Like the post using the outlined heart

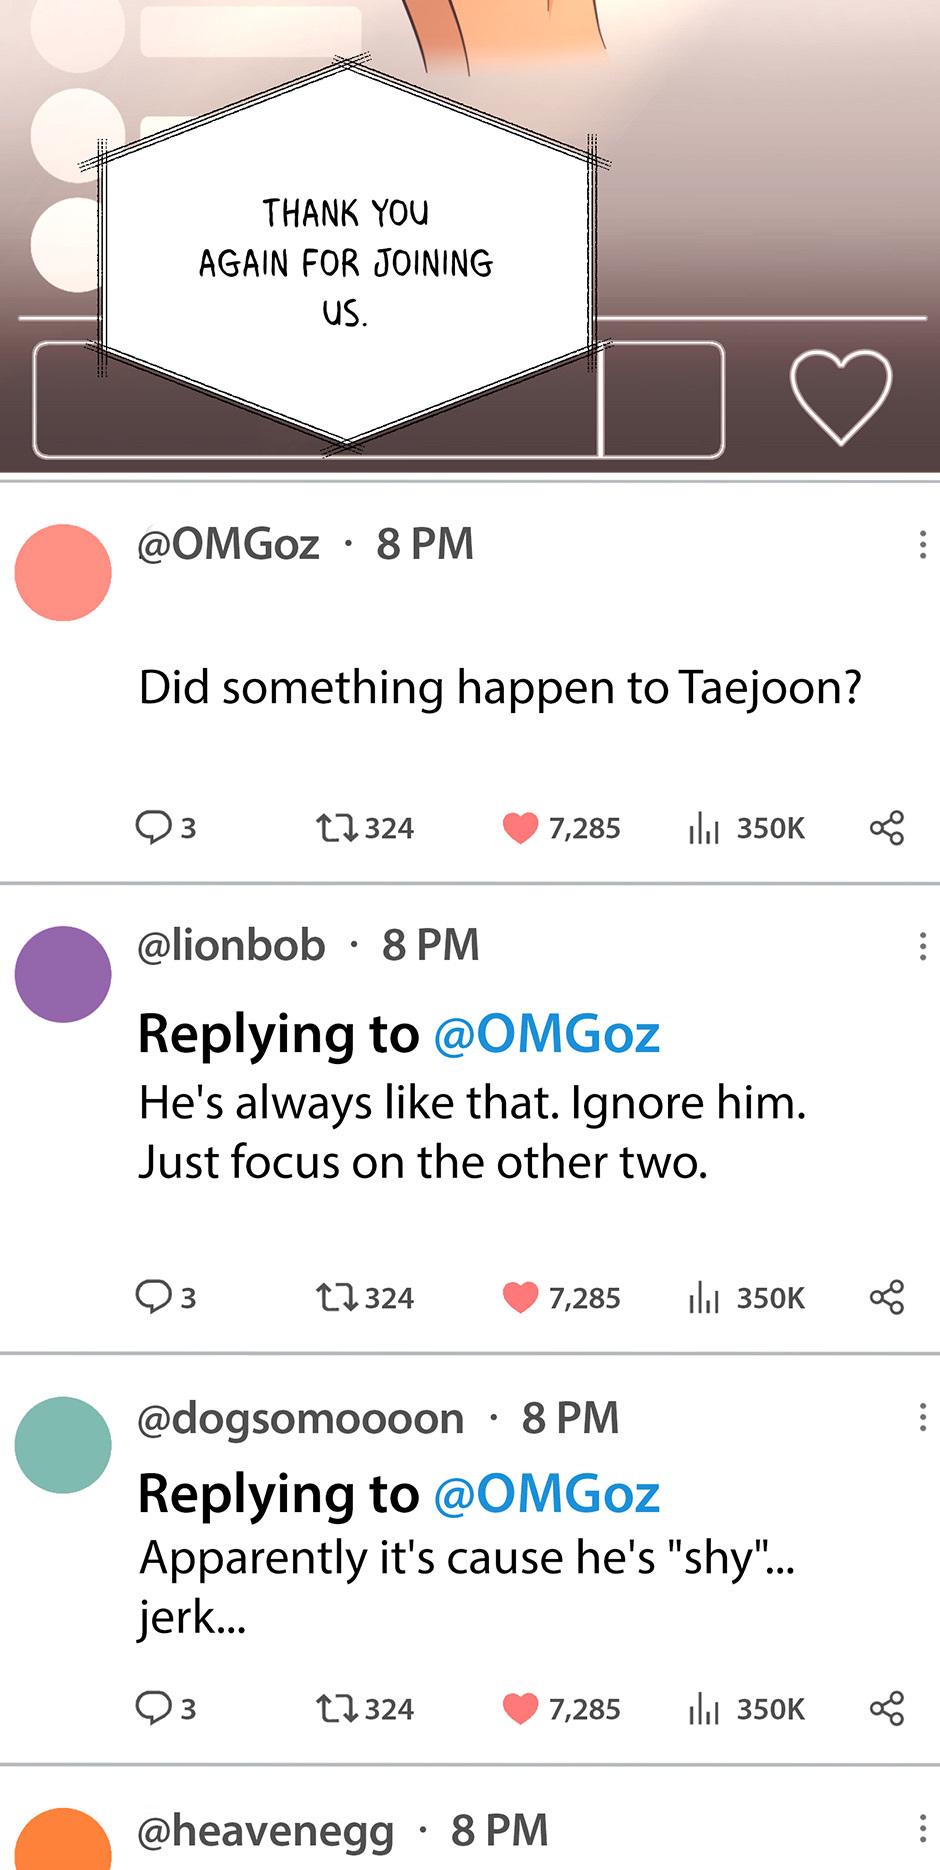(x=840, y=396)
